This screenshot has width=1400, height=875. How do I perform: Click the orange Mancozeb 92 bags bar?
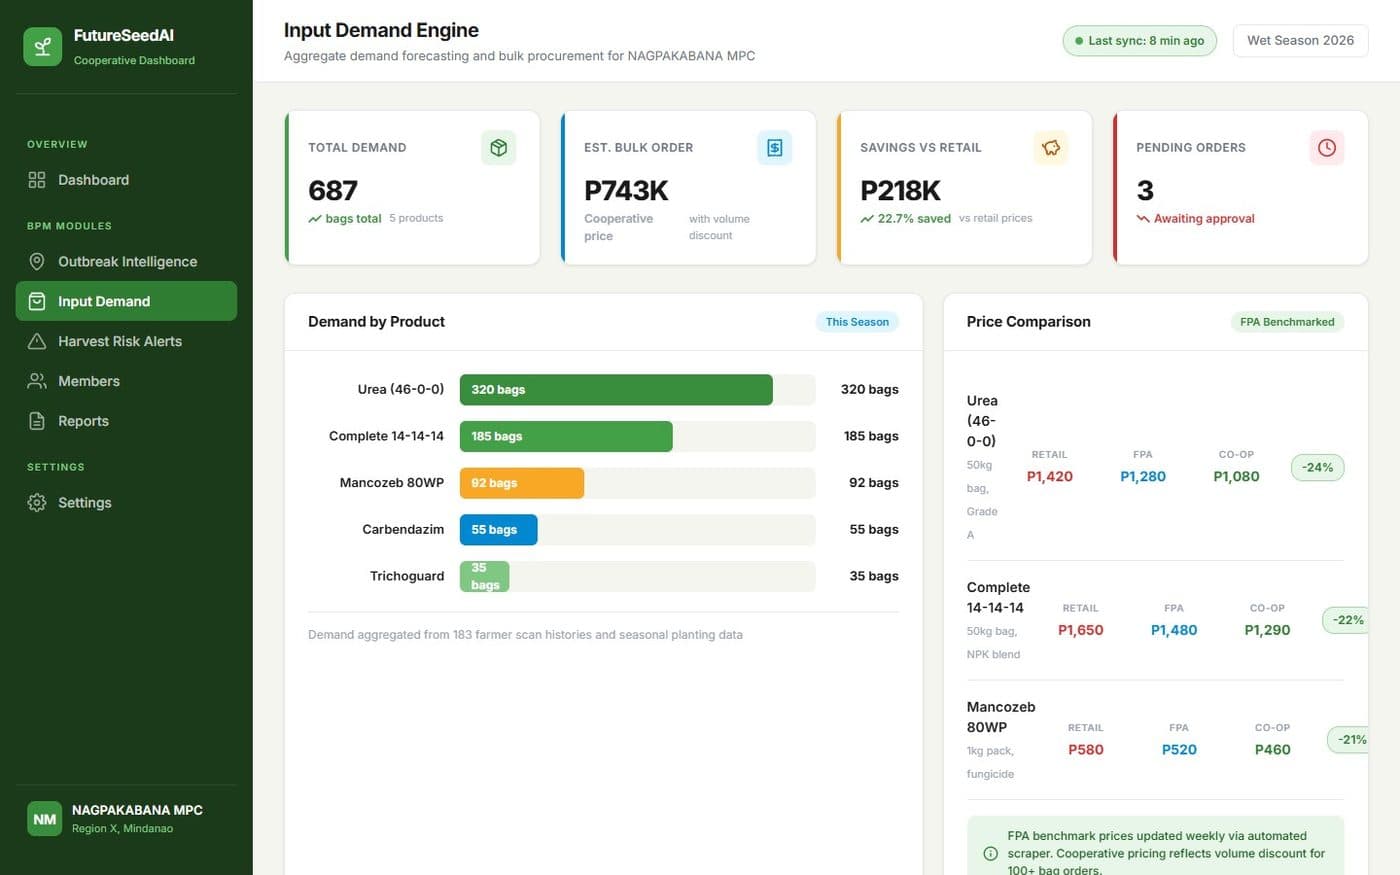pyautogui.click(x=522, y=483)
